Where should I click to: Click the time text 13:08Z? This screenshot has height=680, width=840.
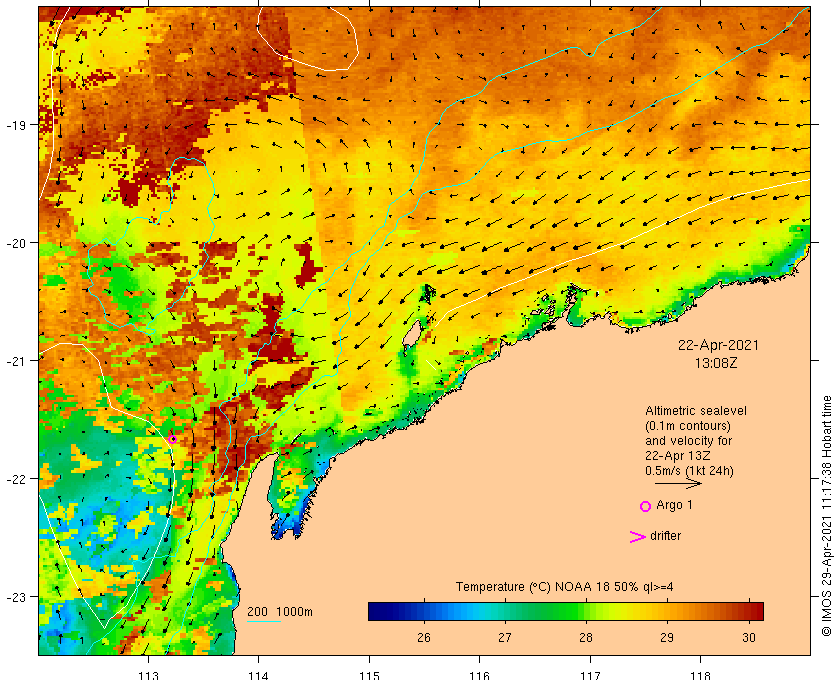[716, 363]
